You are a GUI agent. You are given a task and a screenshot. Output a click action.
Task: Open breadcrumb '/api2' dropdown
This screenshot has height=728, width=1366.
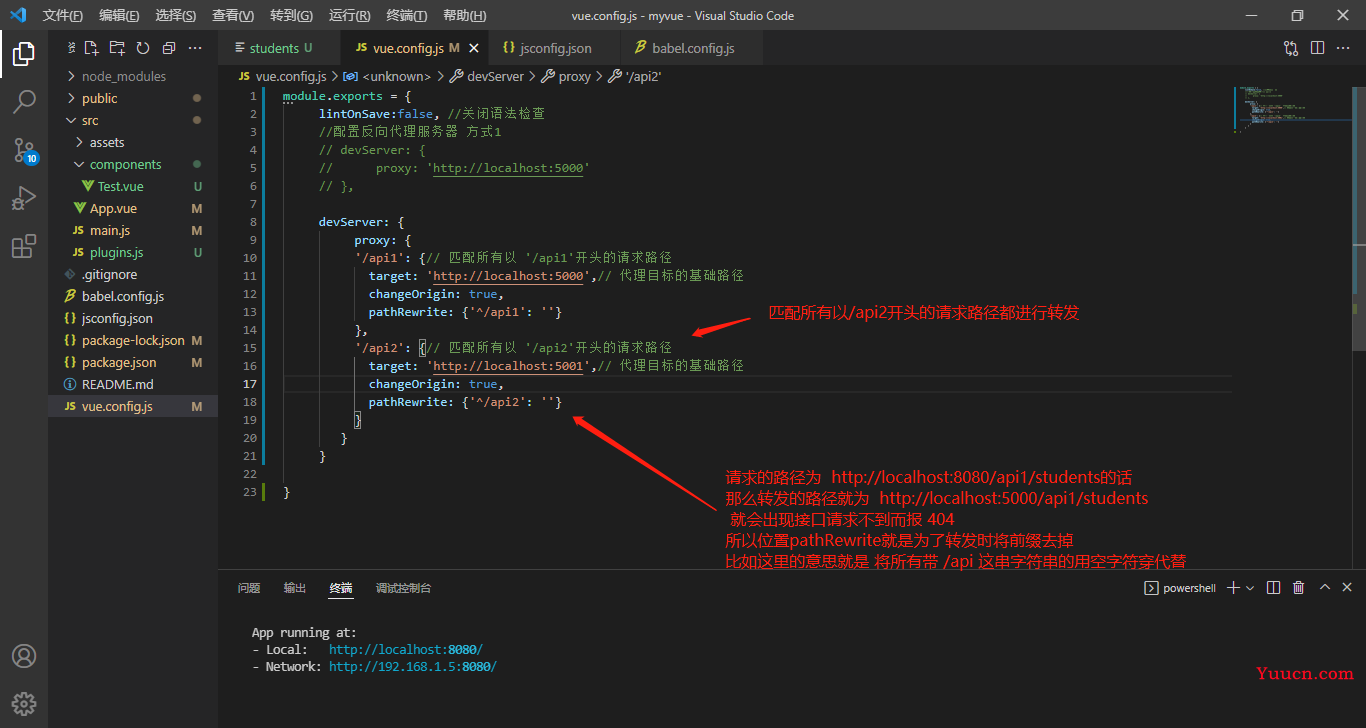click(636, 76)
